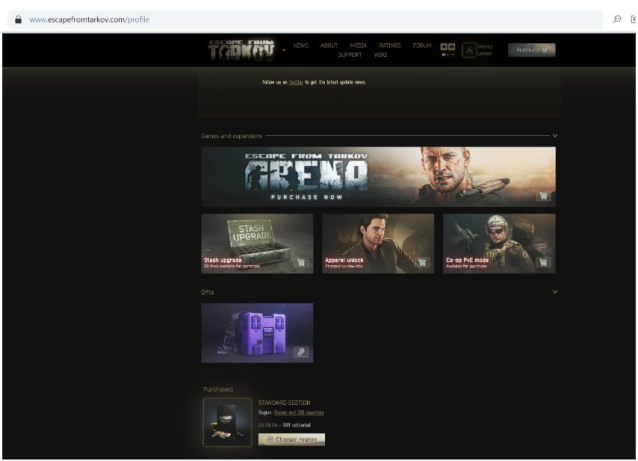The height and width of the screenshot is (461, 638).
Task: Click the Standard Edition box thumbnail
Action: click(227, 421)
